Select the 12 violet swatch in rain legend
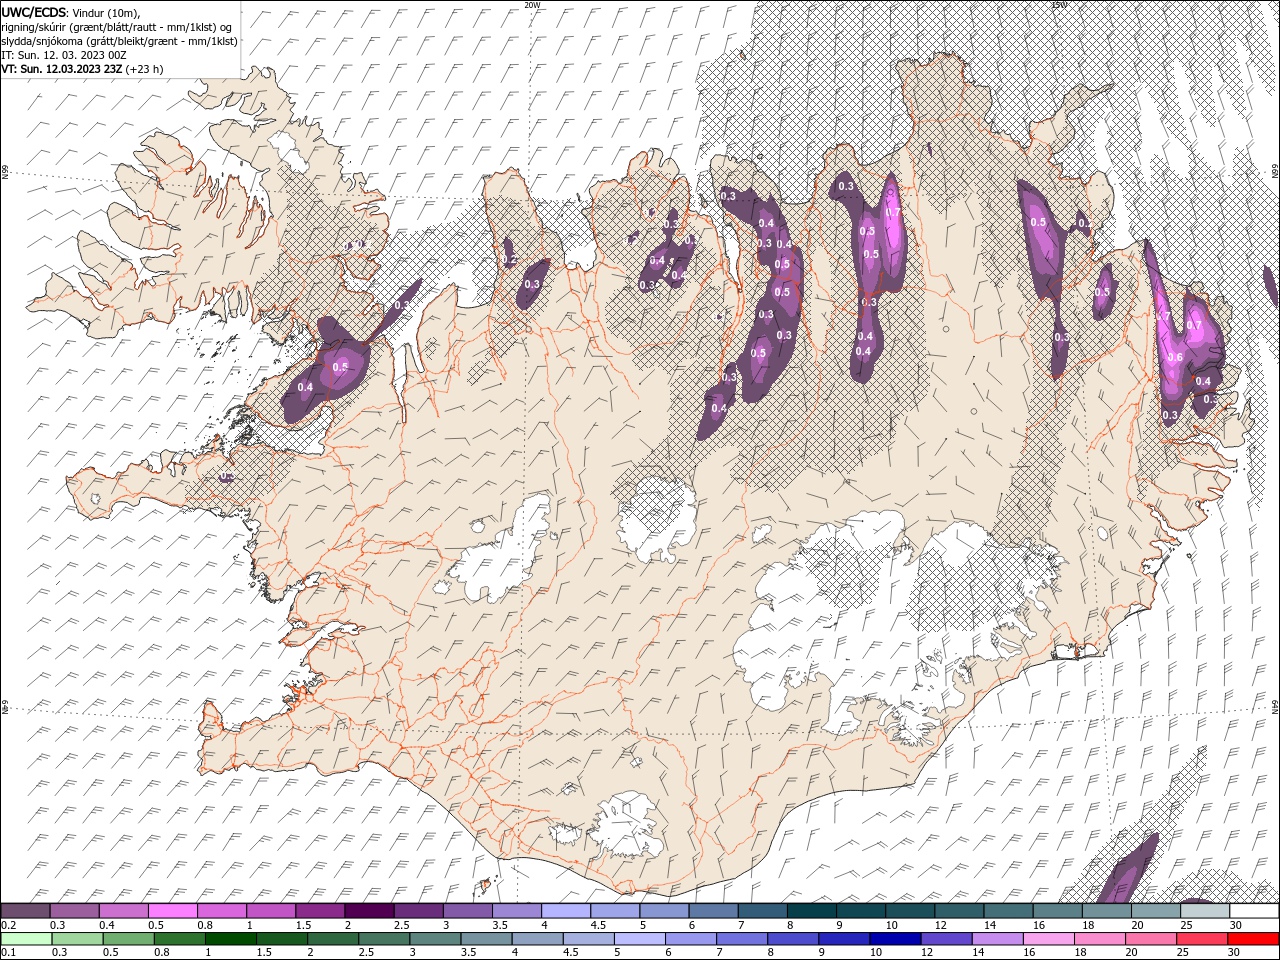Image resolution: width=1280 pixels, height=960 pixels. 947,939
